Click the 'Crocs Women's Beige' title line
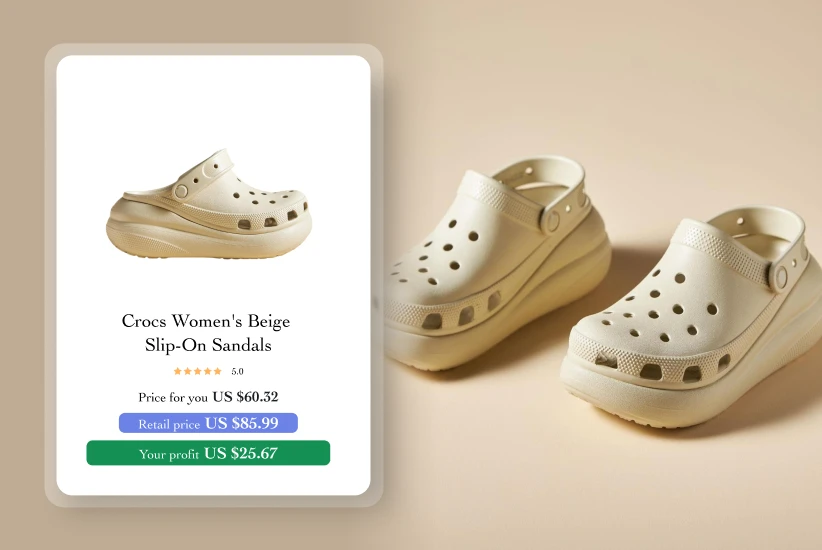 [x=206, y=321]
